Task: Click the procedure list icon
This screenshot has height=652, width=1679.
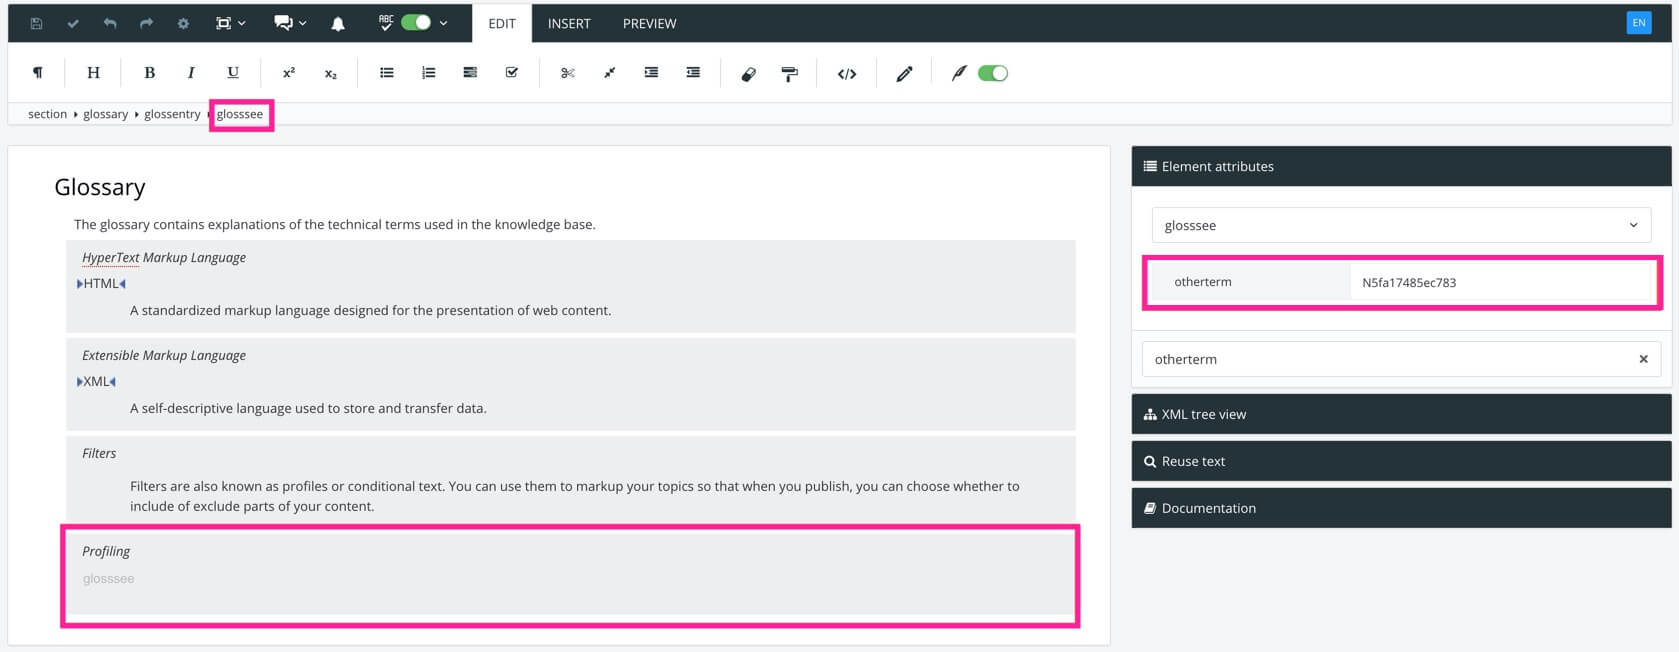Action: [x=470, y=72]
